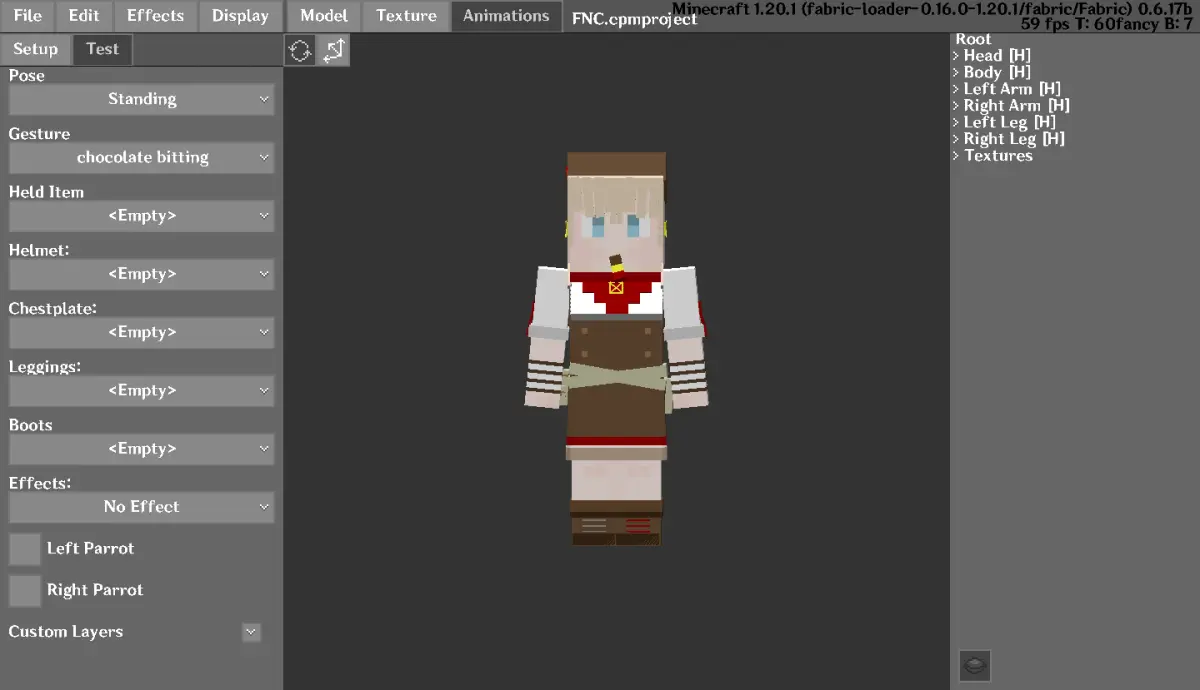Click the reset camera view icon
The width and height of the screenshot is (1200, 690).
coord(300,50)
